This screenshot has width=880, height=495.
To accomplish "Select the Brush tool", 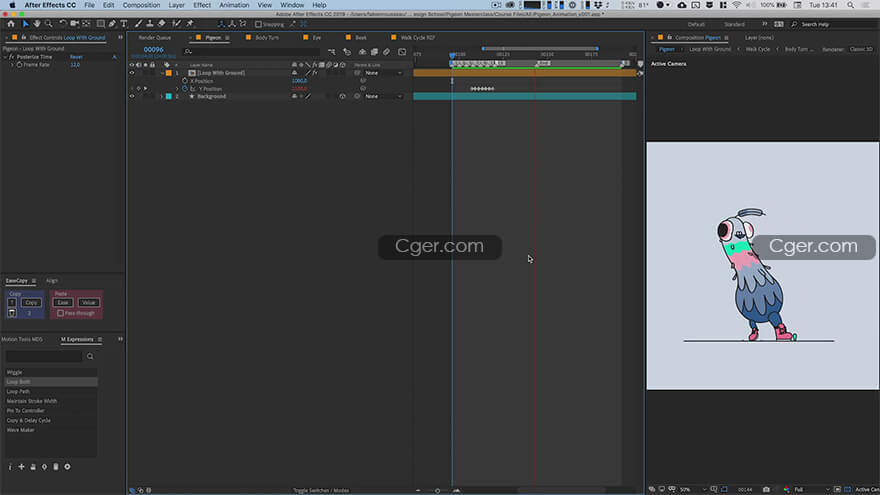I will [138, 24].
